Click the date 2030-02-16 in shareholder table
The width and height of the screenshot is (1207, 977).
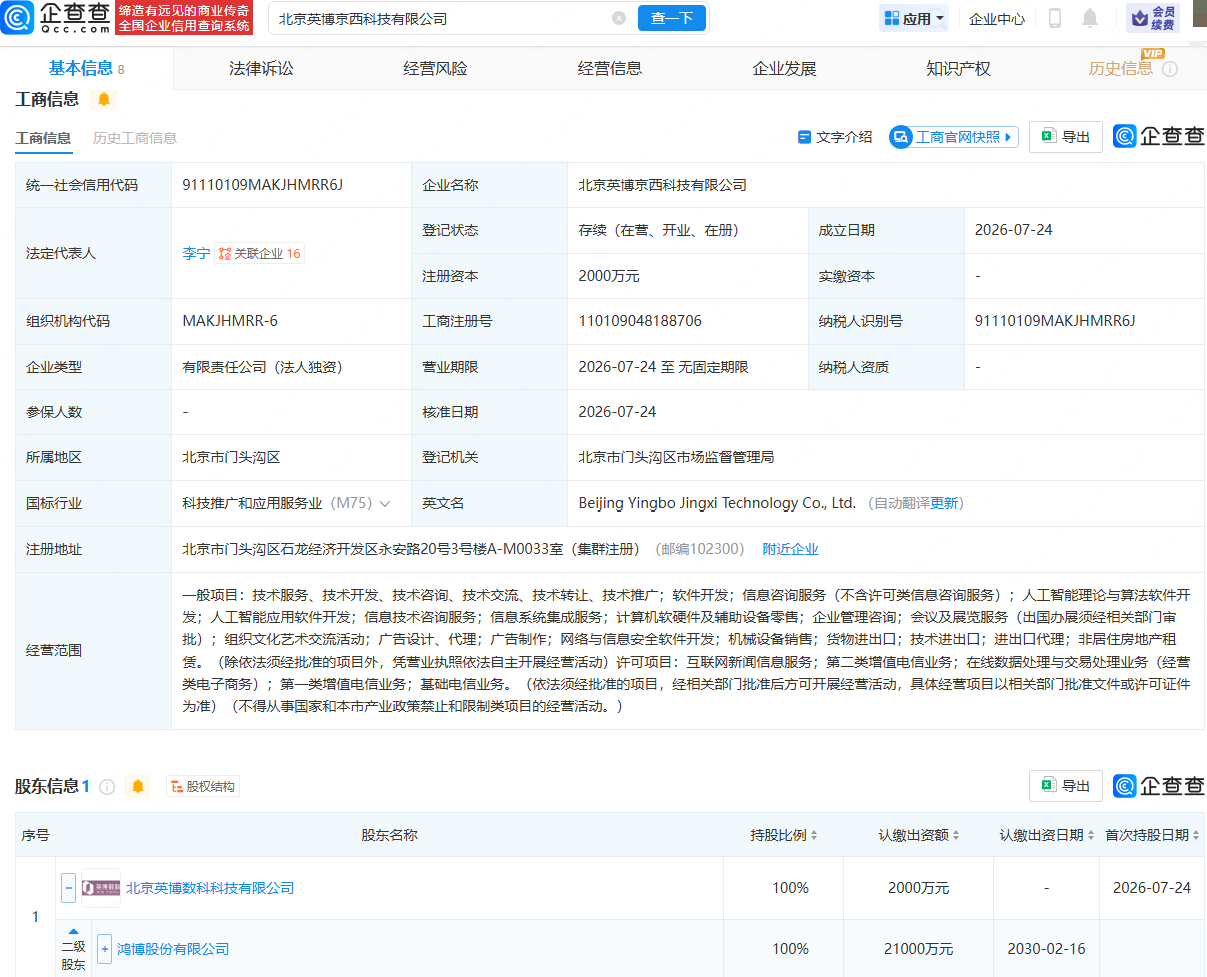(x=1046, y=949)
